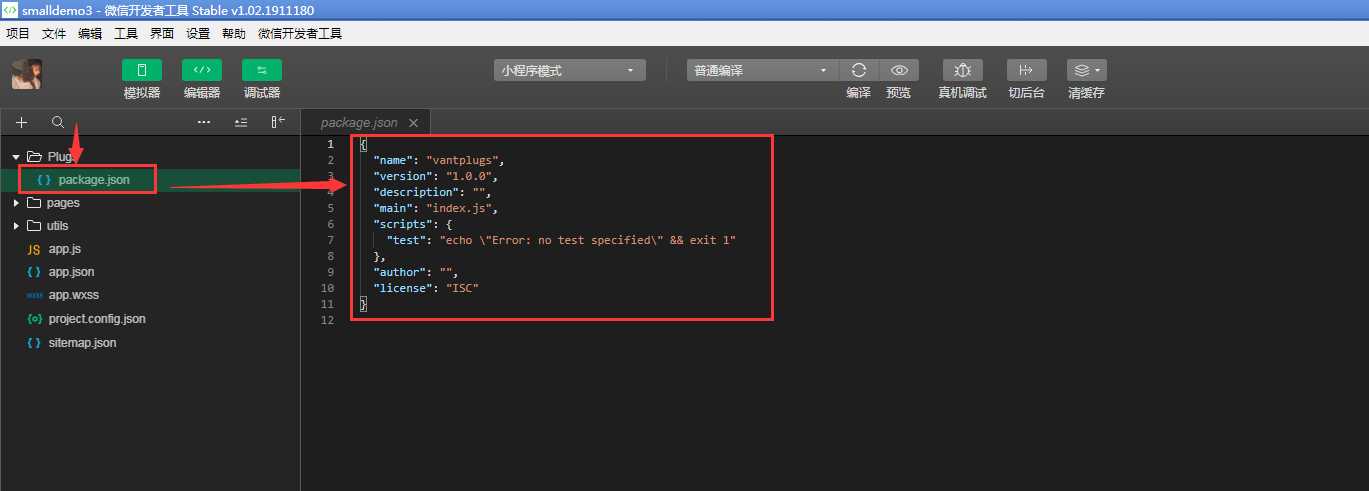Open the 项目 menu

click(17, 33)
